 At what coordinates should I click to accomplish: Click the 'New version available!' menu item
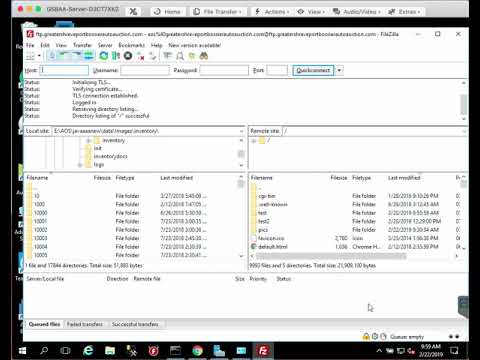(194, 45)
